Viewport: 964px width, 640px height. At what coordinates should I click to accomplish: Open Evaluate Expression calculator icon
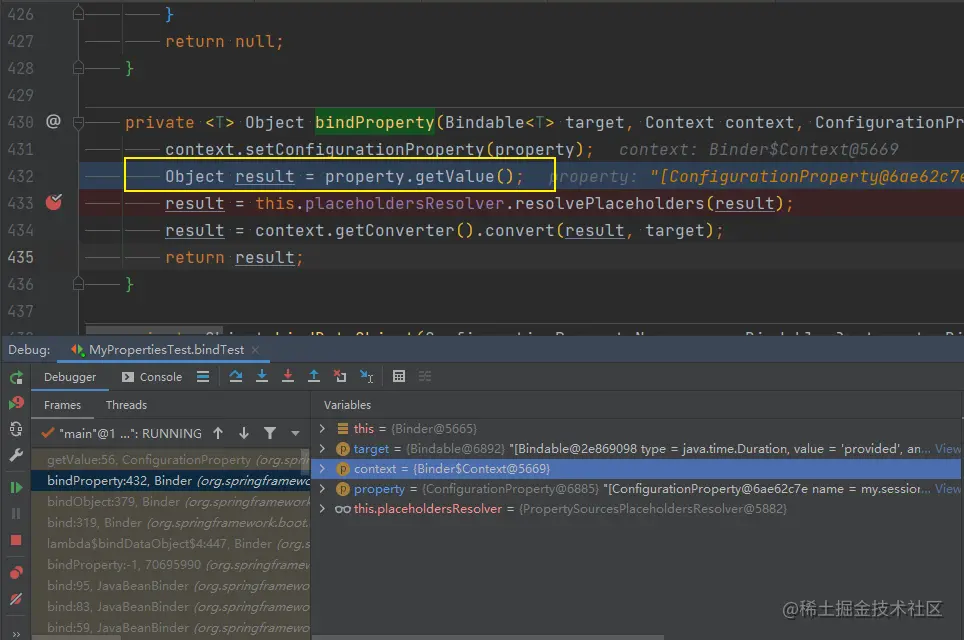click(399, 376)
